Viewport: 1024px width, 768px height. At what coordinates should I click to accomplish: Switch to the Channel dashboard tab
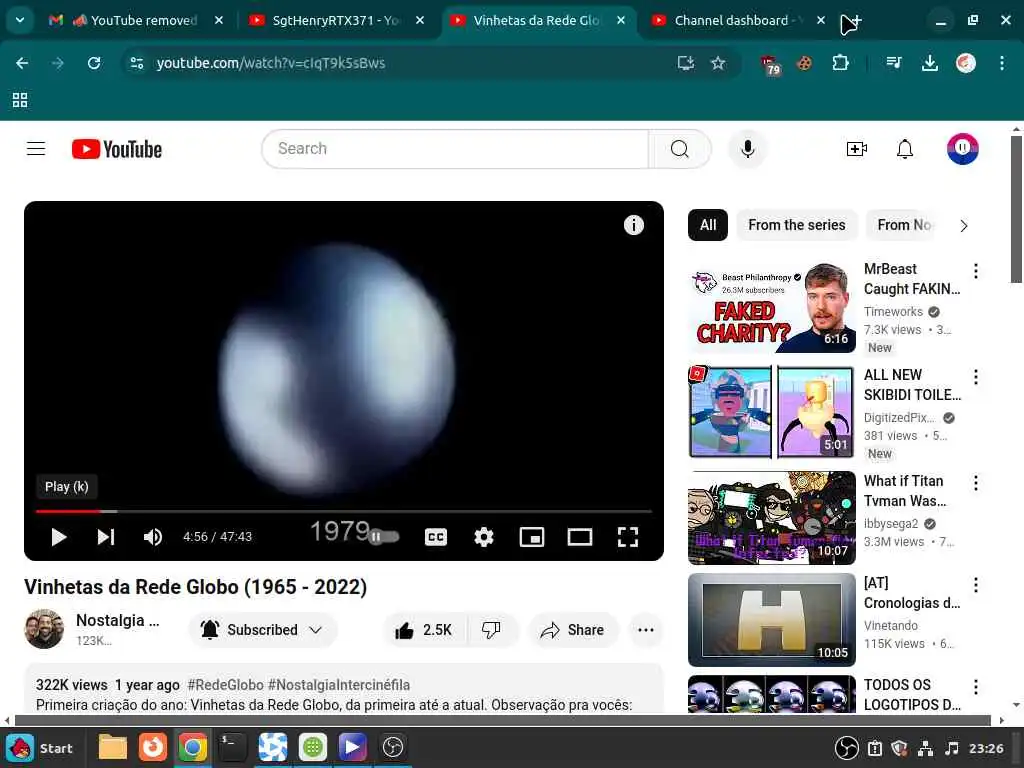tap(739, 20)
